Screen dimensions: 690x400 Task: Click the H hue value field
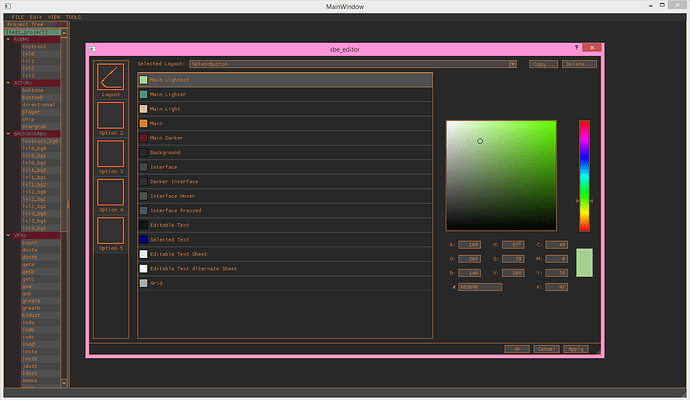(x=513, y=245)
